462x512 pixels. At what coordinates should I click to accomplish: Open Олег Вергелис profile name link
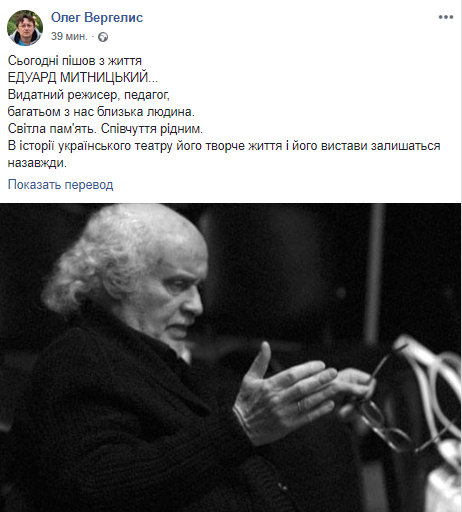(x=97, y=18)
